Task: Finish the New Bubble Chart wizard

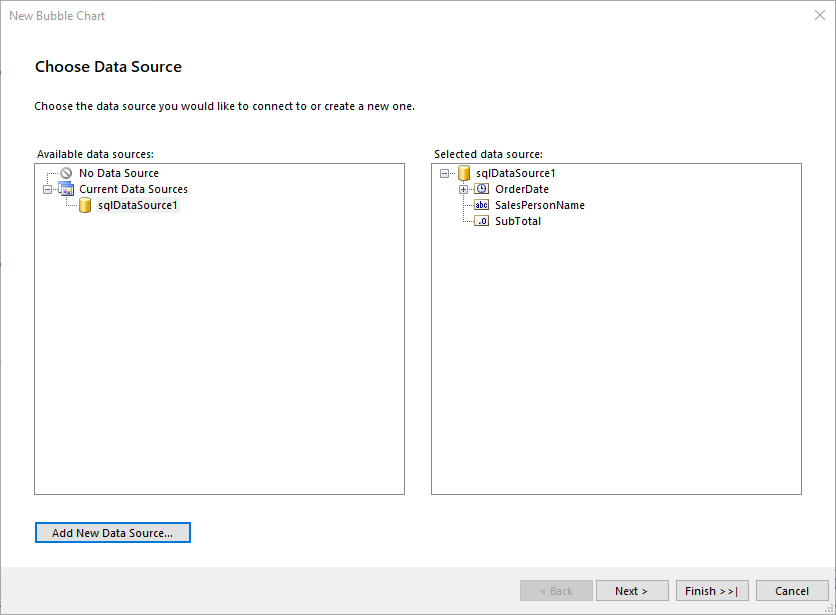Action: [x=712, y=590]
